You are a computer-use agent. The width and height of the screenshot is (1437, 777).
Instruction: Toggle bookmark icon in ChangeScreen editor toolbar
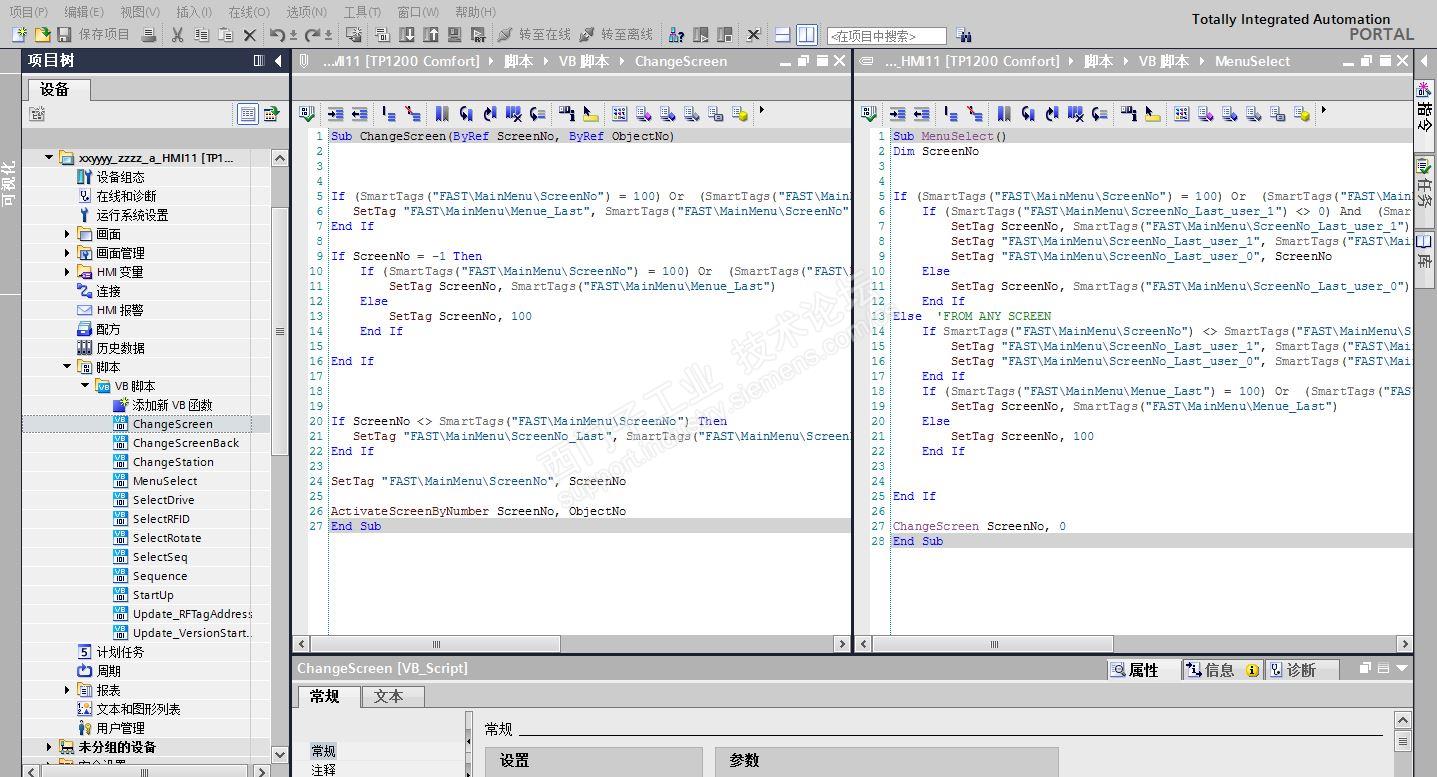pyautogui.click(x=441, y=114)
